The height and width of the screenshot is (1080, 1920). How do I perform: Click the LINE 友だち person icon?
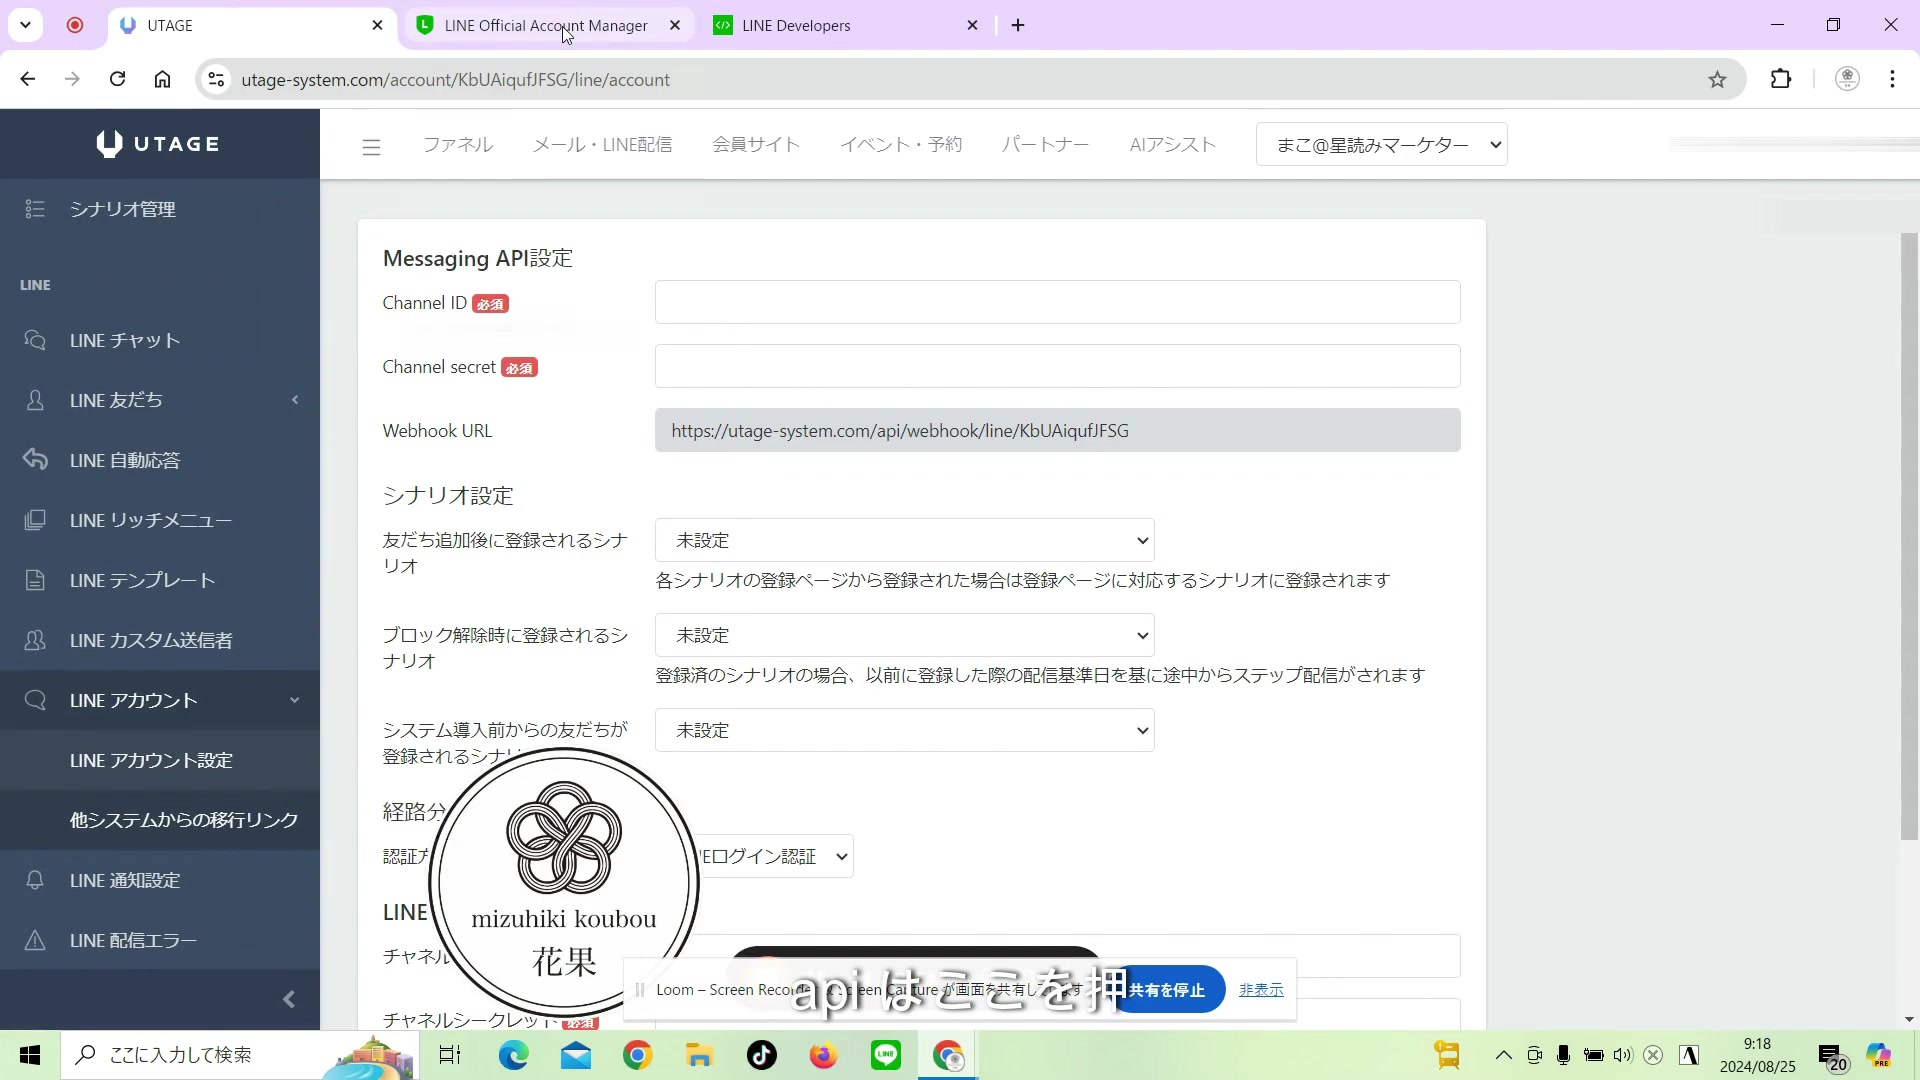coord(35,400)
